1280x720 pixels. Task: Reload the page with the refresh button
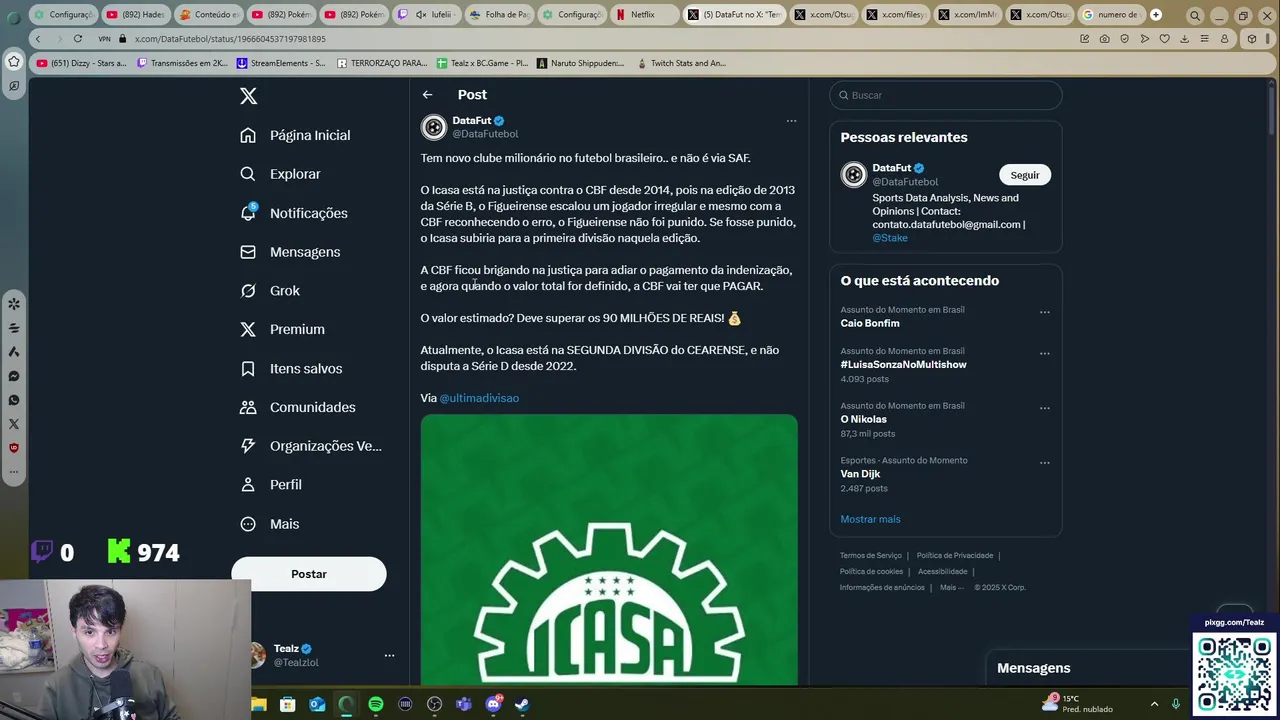coord(77,39)
